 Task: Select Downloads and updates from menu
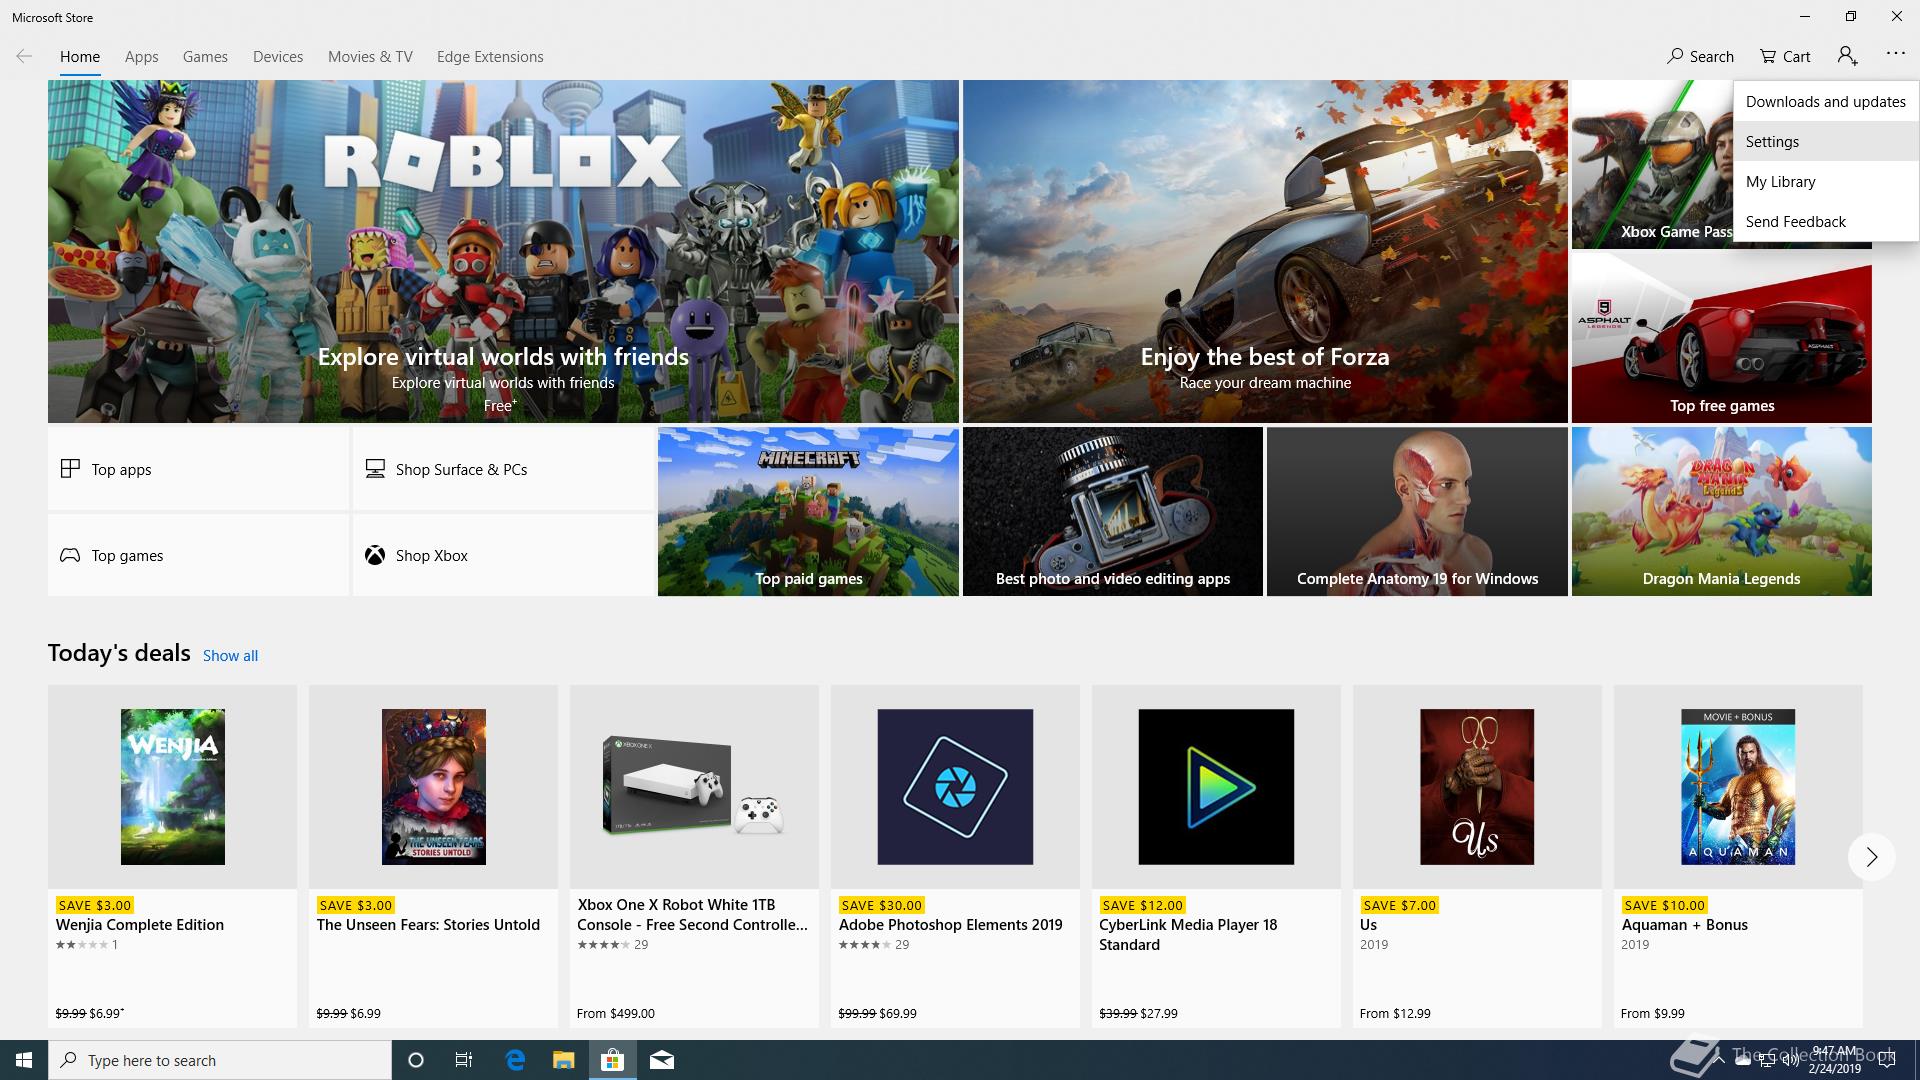(x=1825, y=102)
